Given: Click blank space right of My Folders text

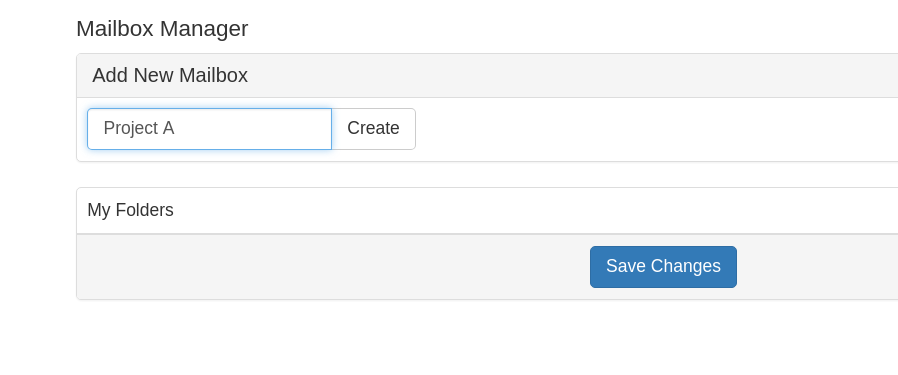Looking at the screenshot, I should pos(535,210).
